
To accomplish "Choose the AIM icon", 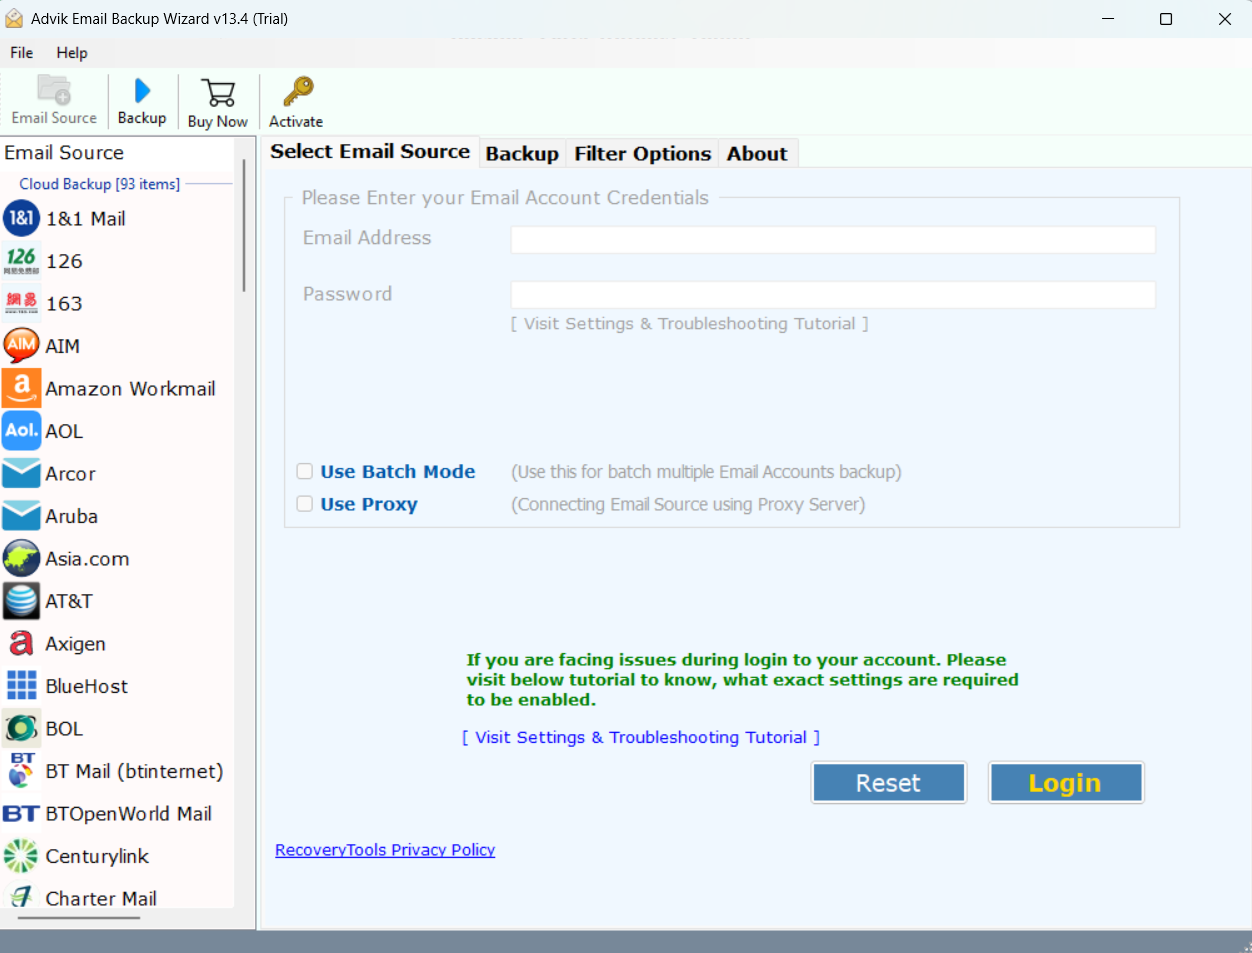I will (x=21, y=345).
